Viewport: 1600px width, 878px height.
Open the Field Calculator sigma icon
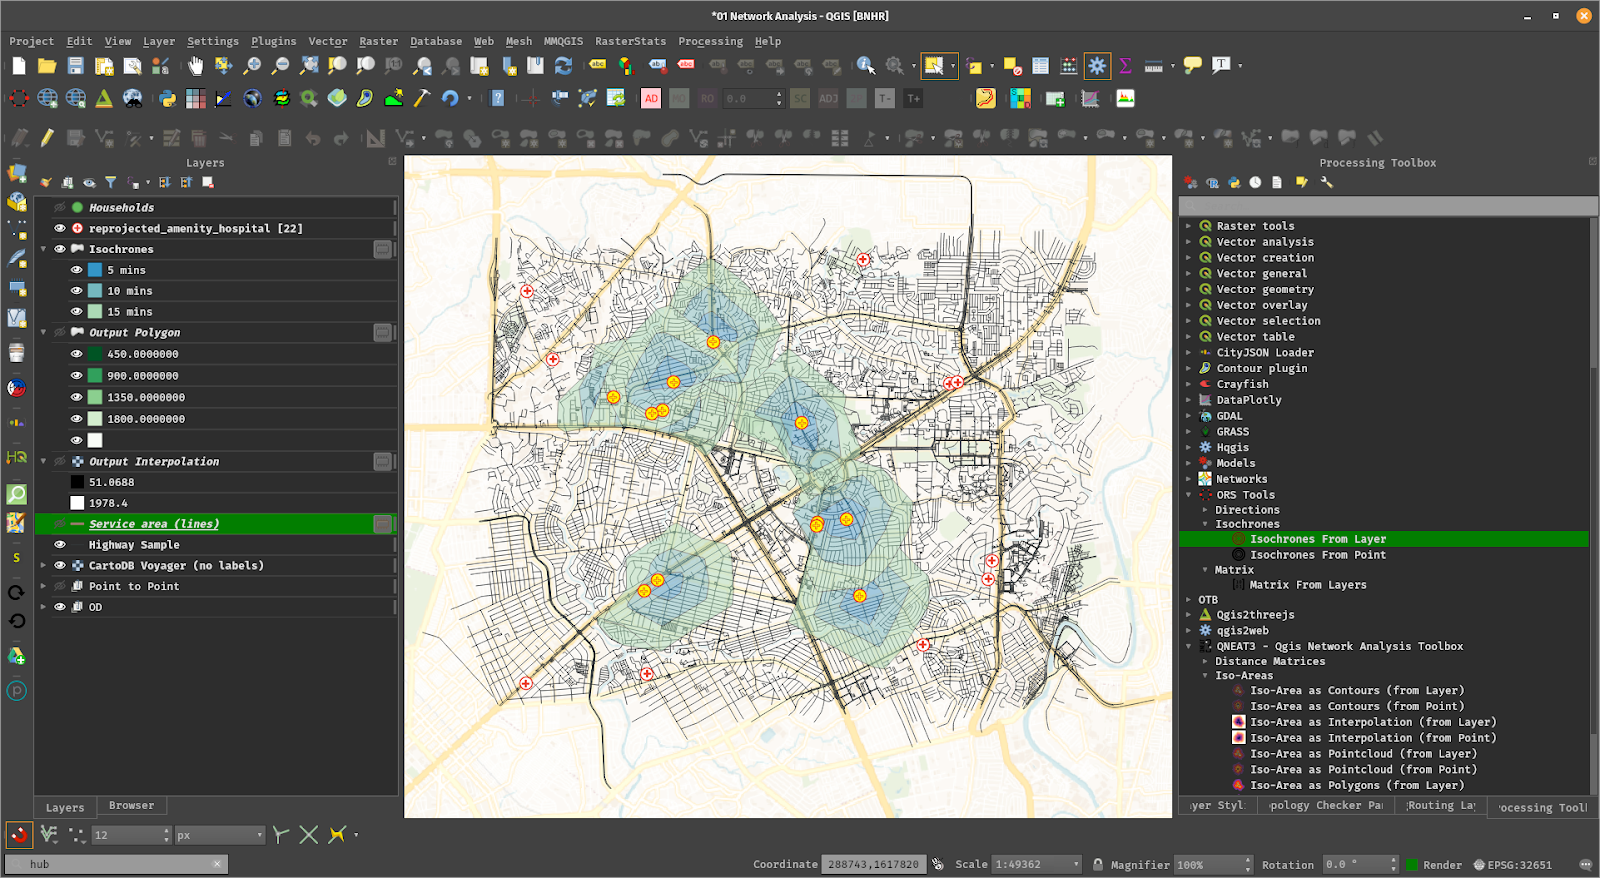pos(1125,66)
